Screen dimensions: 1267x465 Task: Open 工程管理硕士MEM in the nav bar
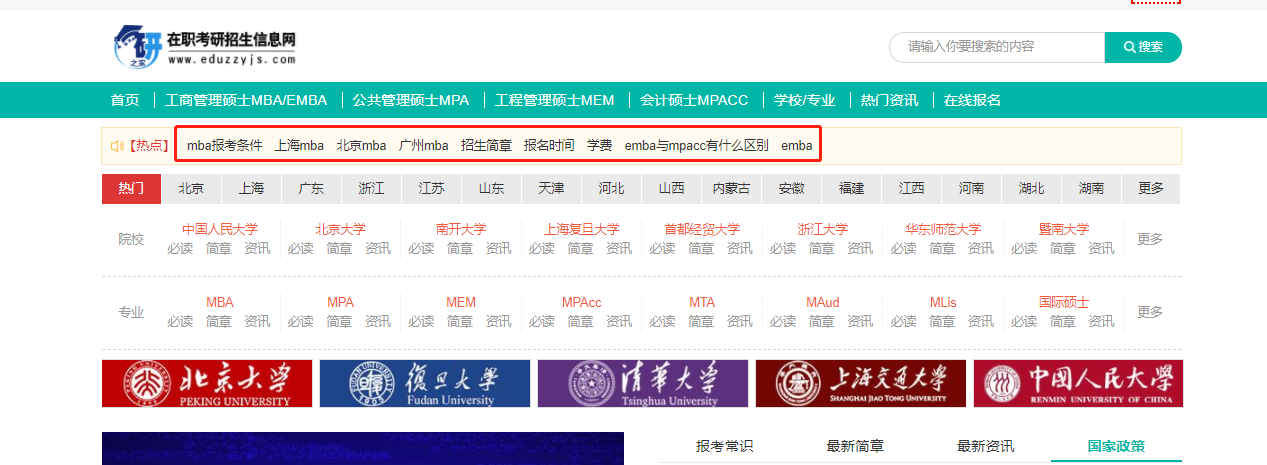(x=555, y=100)
